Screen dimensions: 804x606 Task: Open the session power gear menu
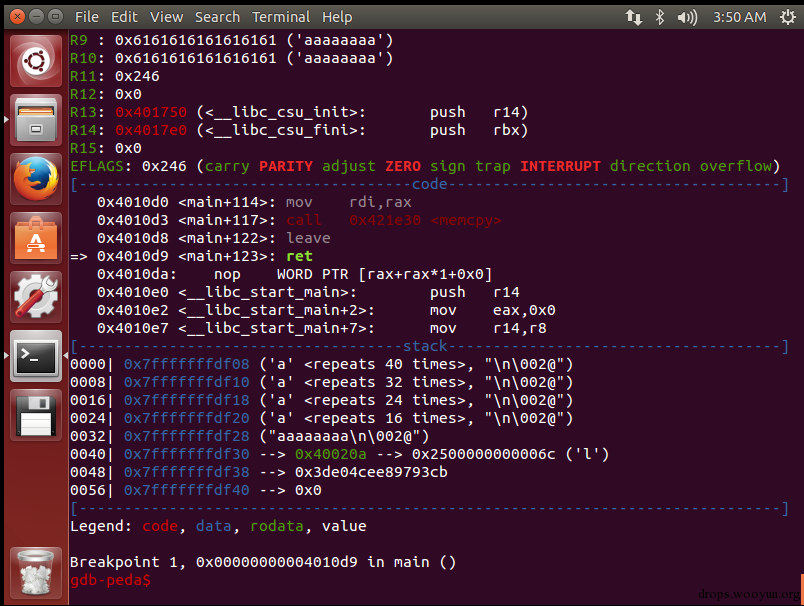coord(788,17)
